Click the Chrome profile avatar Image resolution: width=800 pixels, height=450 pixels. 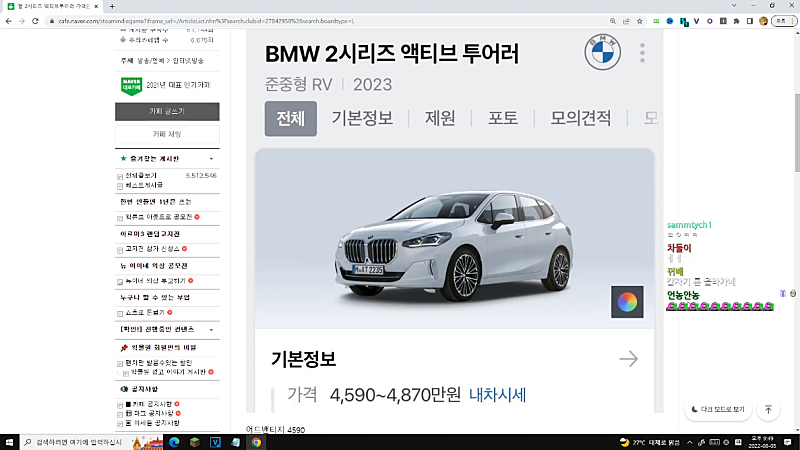[x=763, y=21]
